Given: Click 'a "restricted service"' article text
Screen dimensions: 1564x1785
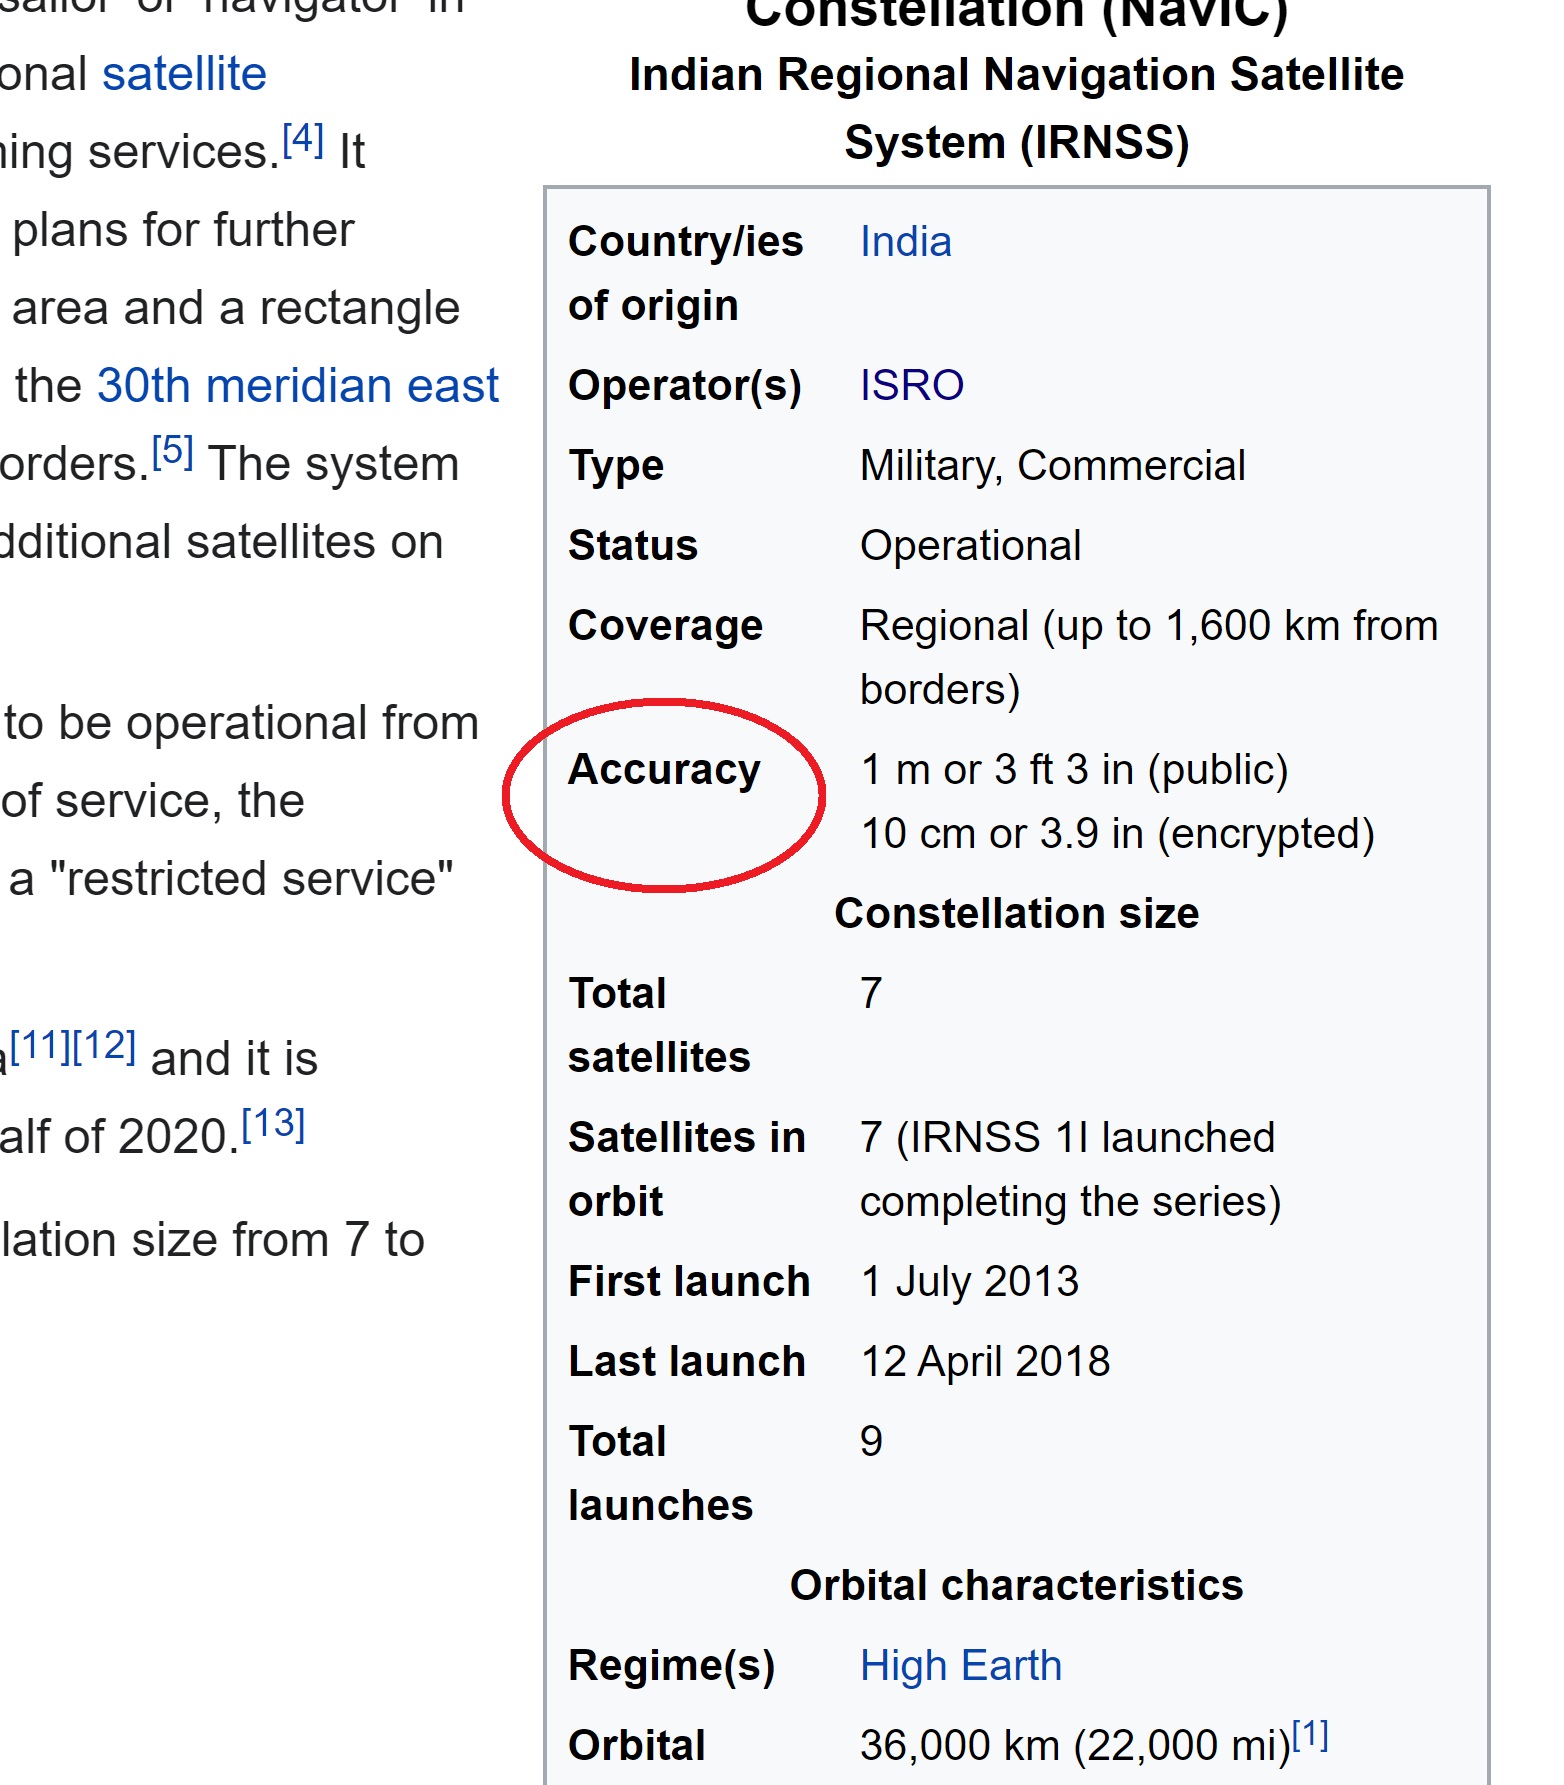Looking at the screenshot, I should pyautogui.click(x=231, y=879).
